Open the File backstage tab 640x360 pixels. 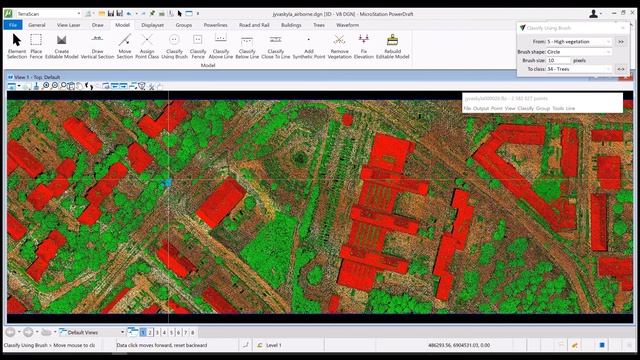click(13, 25)
